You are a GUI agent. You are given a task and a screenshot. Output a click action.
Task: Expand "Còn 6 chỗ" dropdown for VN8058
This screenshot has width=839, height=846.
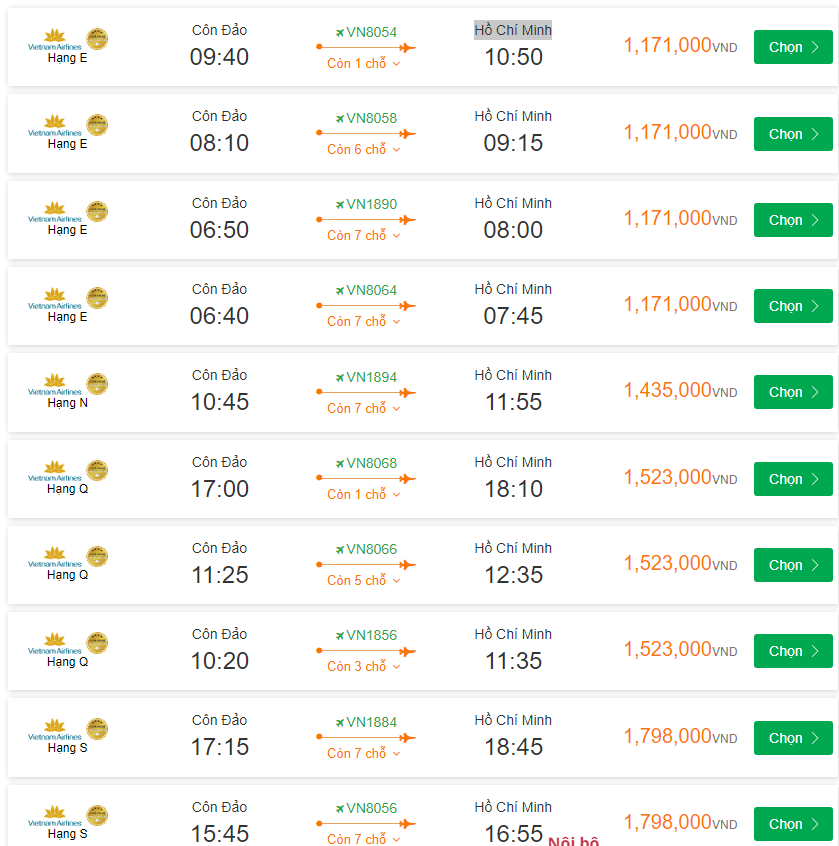coord(364,150)
